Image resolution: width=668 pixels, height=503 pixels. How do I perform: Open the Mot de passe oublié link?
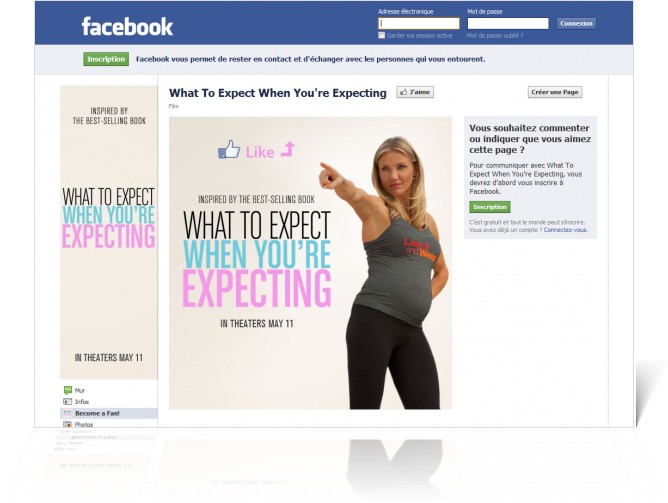pyautogui.click(x=495, y=36)
